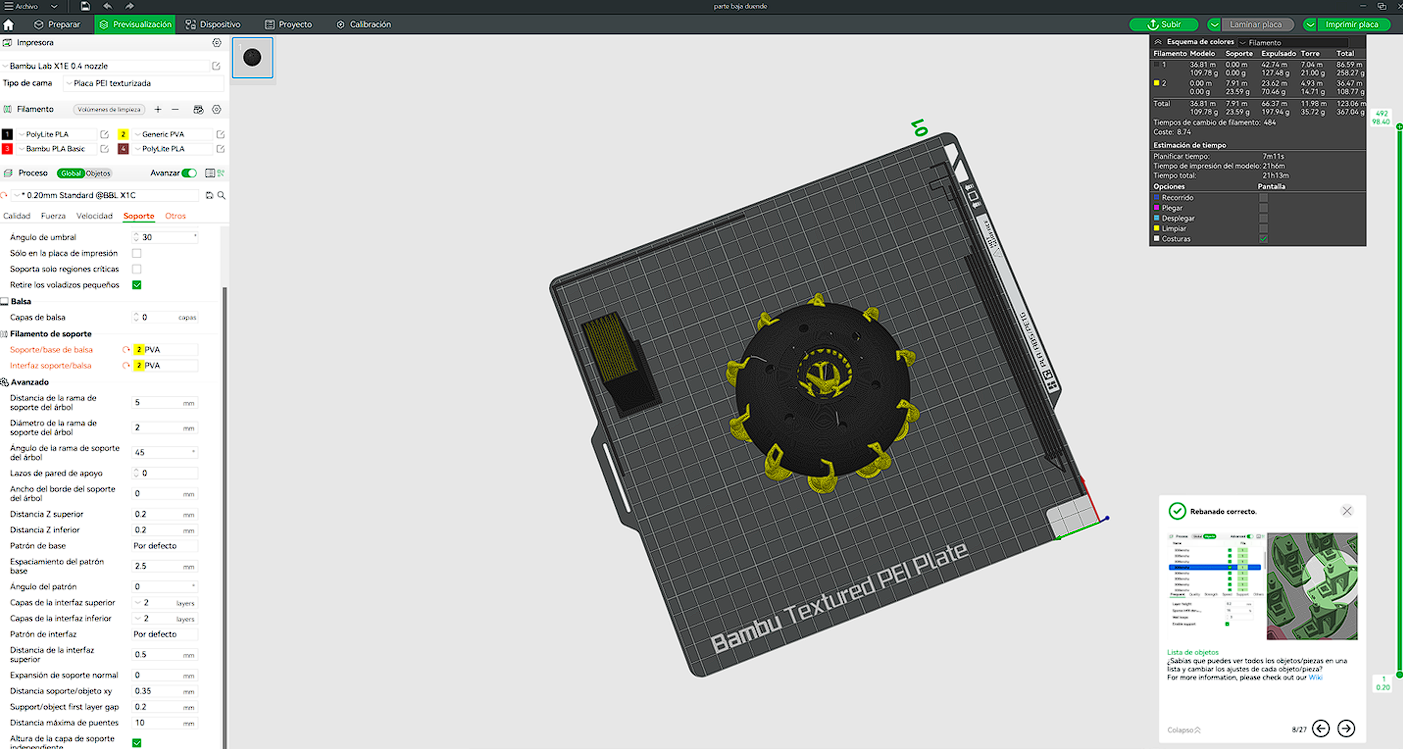Image resolution: width=1403 pixels, height=749 pixels.
Task: Click the Subir button
Action: (1163, 24)
